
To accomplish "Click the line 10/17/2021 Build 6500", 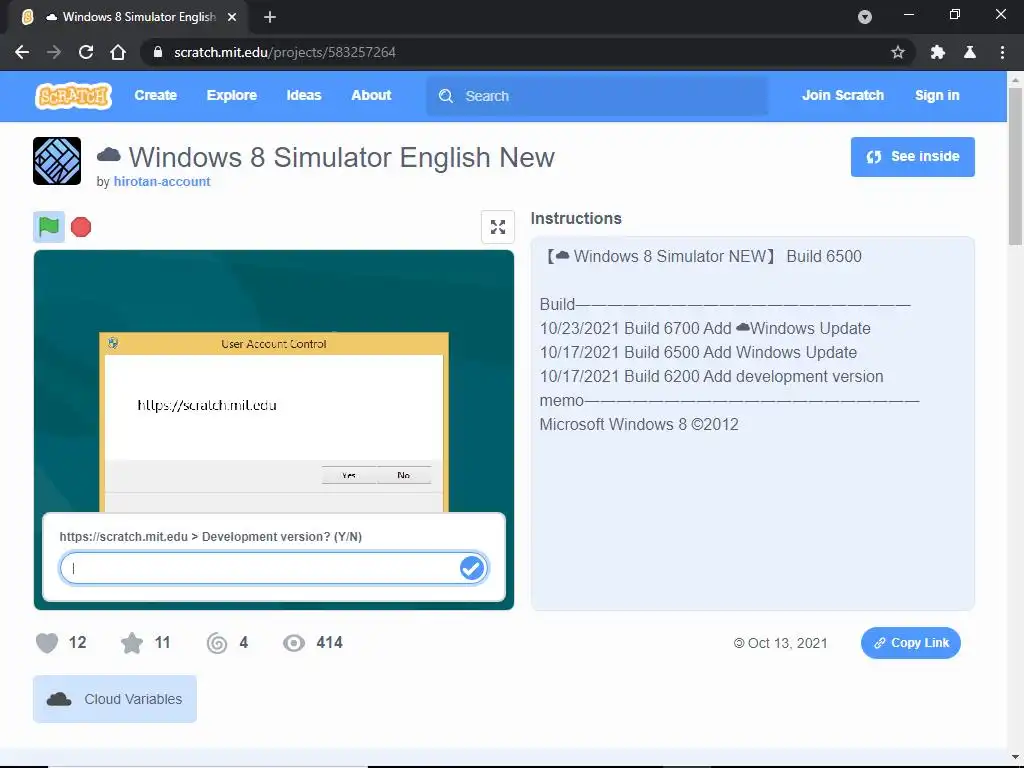I will pos(698,353).
